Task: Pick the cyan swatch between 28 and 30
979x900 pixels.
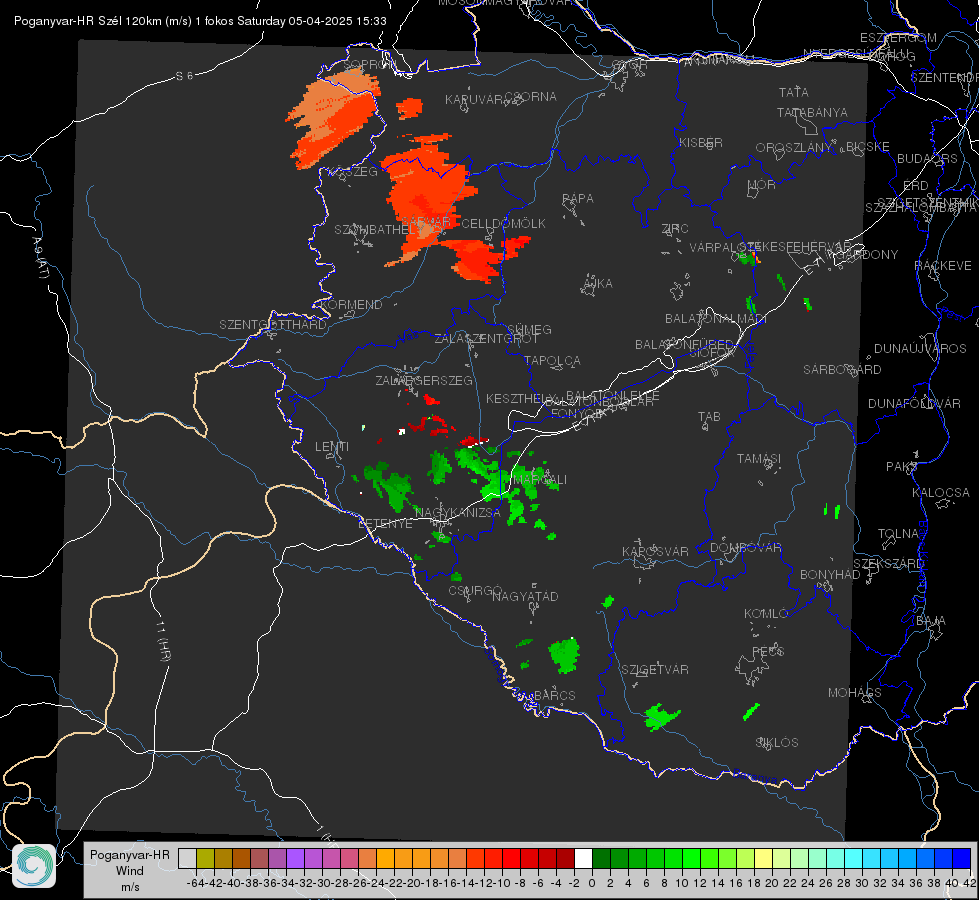Action: 853,858
